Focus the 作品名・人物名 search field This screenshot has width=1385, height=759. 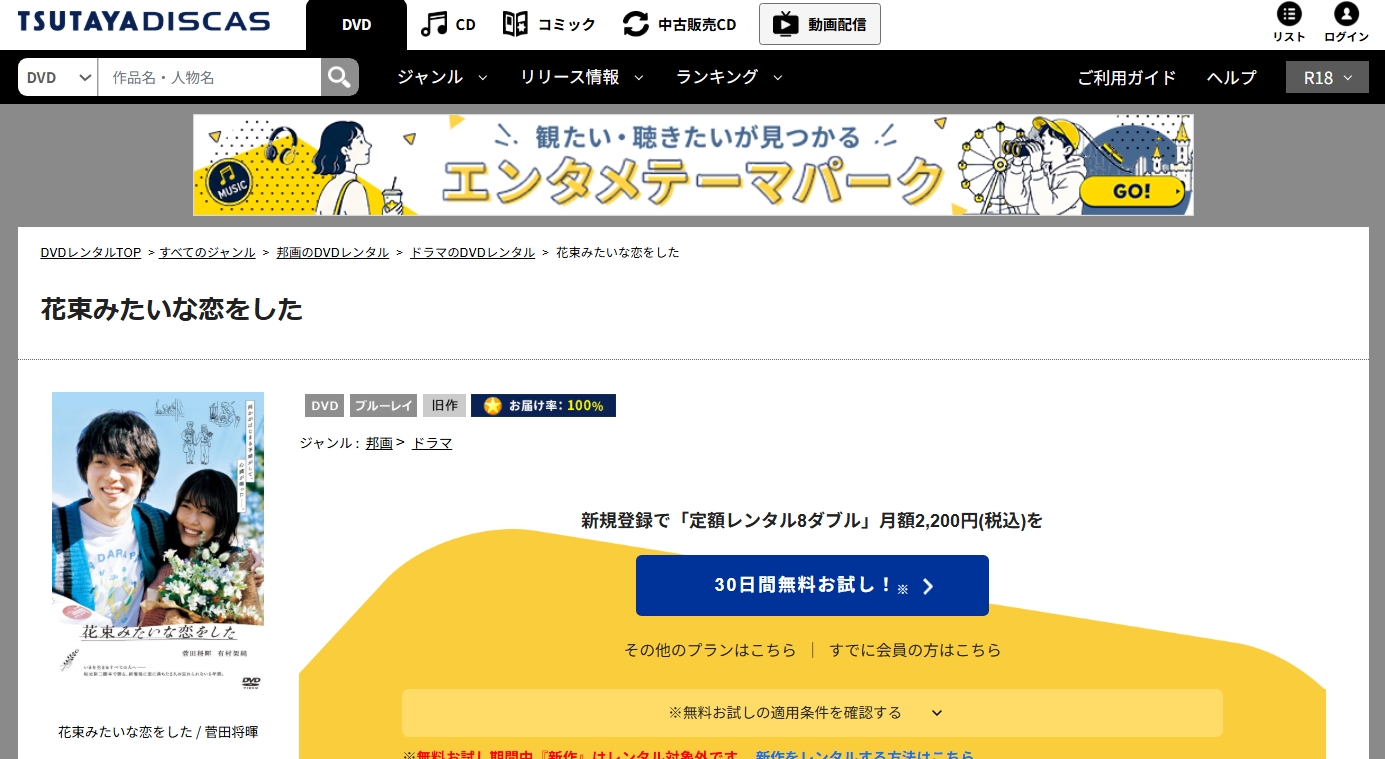point(209,77)
